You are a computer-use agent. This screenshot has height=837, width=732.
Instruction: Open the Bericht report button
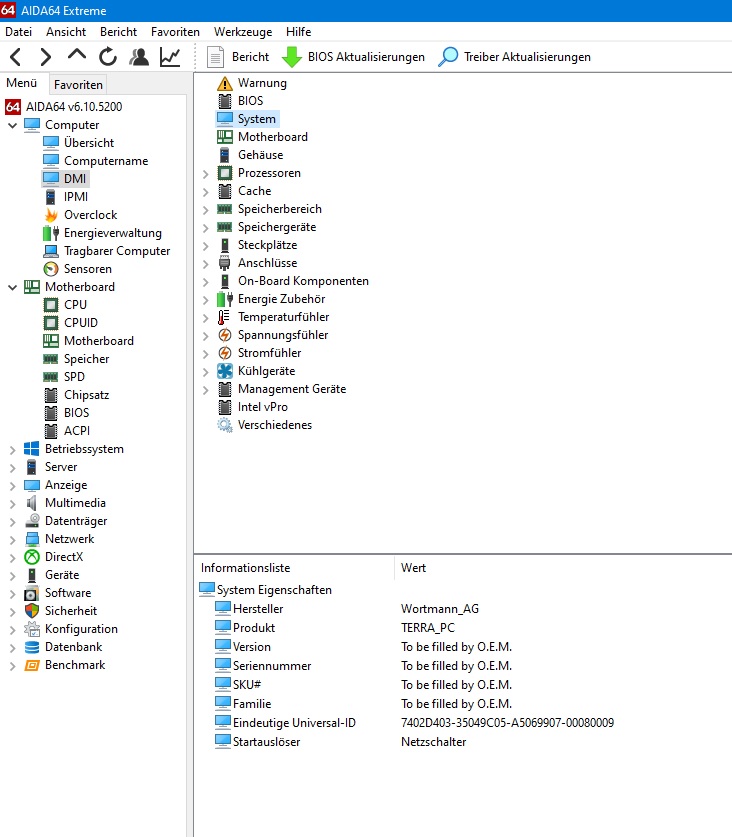pos(238,57)
